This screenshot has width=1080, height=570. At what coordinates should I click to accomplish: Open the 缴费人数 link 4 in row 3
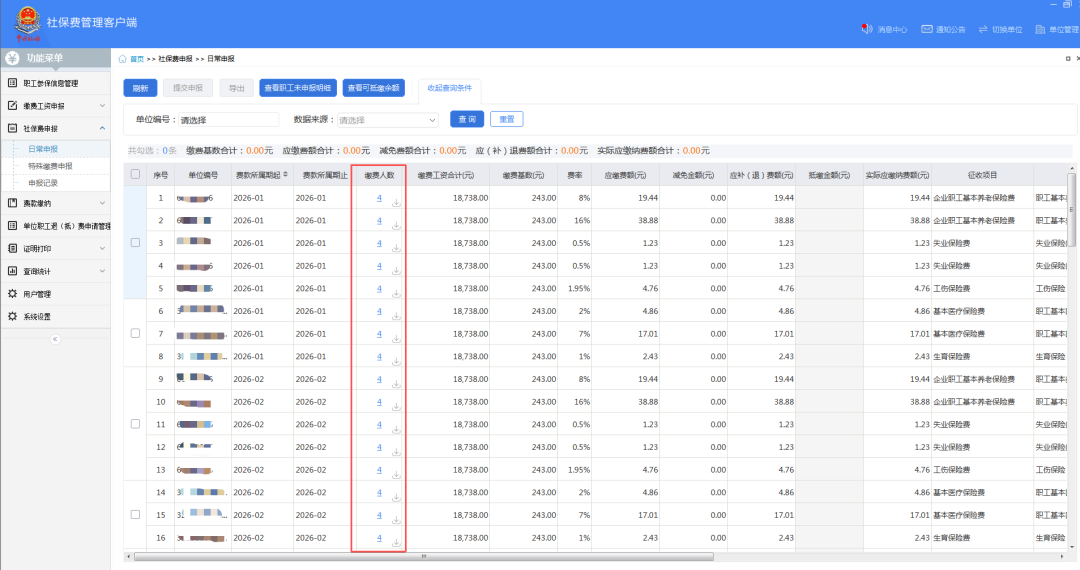click(x=380, y=243)
